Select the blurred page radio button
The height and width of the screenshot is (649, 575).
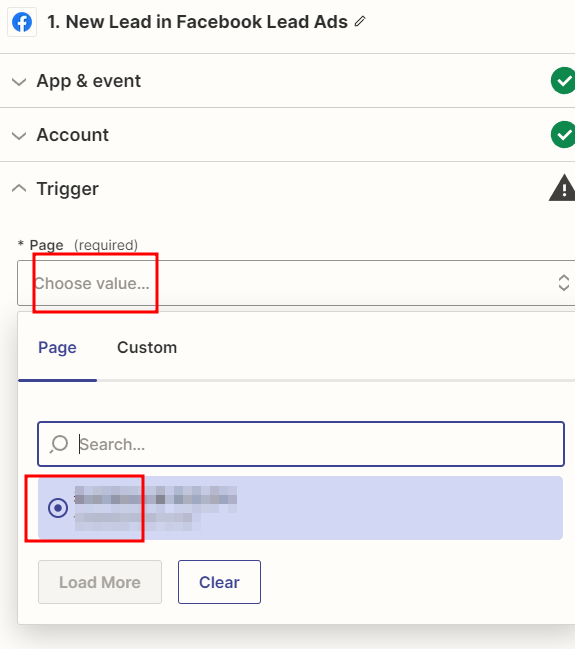click(x=58, y=508)
